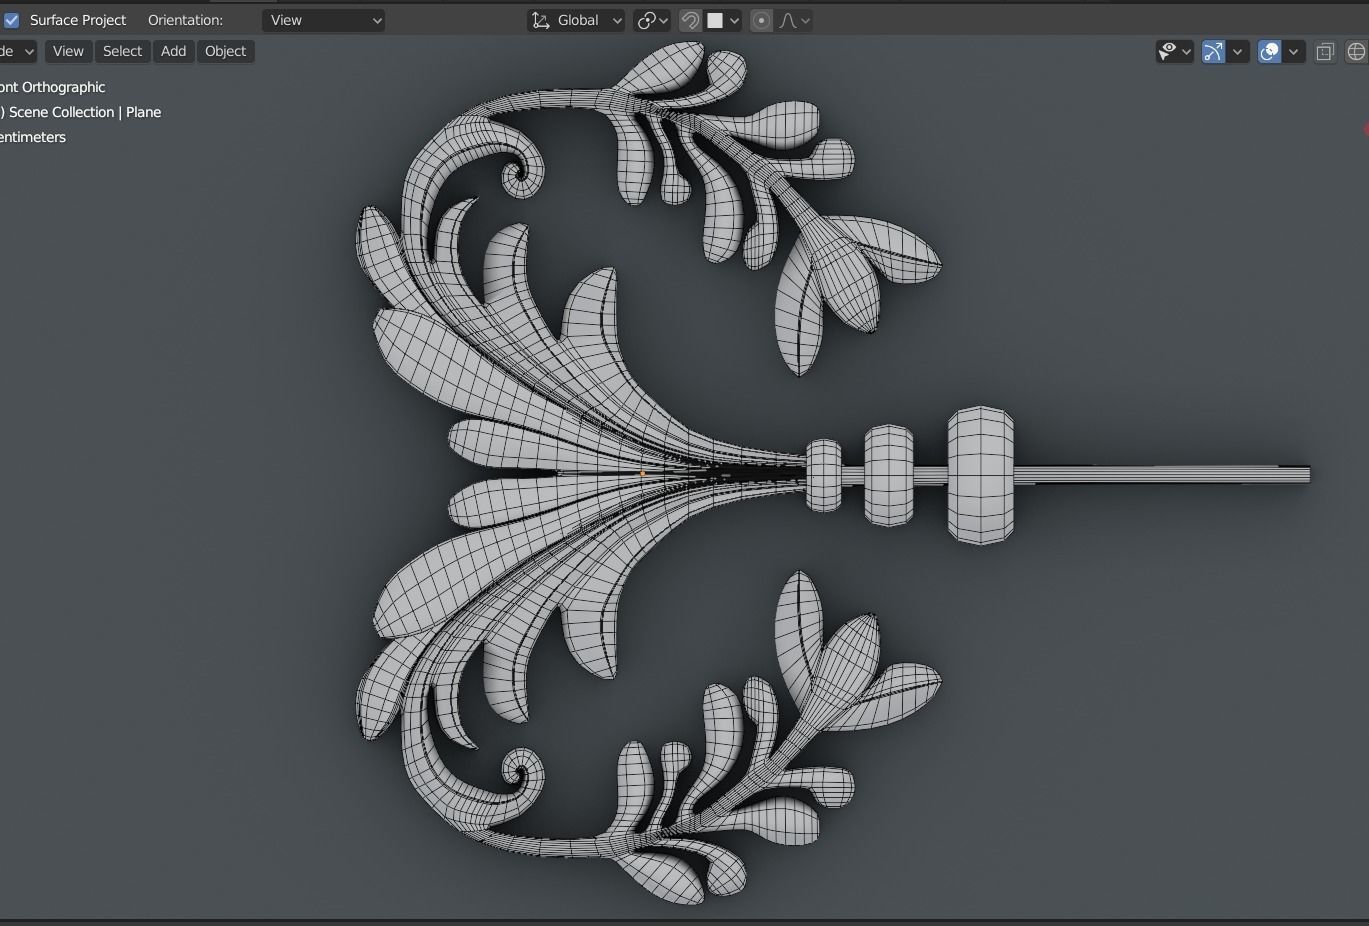The height and width of the screenshot is (926, 1369).
Task: Open the snapping element options popover
Action: coord(724,20)
